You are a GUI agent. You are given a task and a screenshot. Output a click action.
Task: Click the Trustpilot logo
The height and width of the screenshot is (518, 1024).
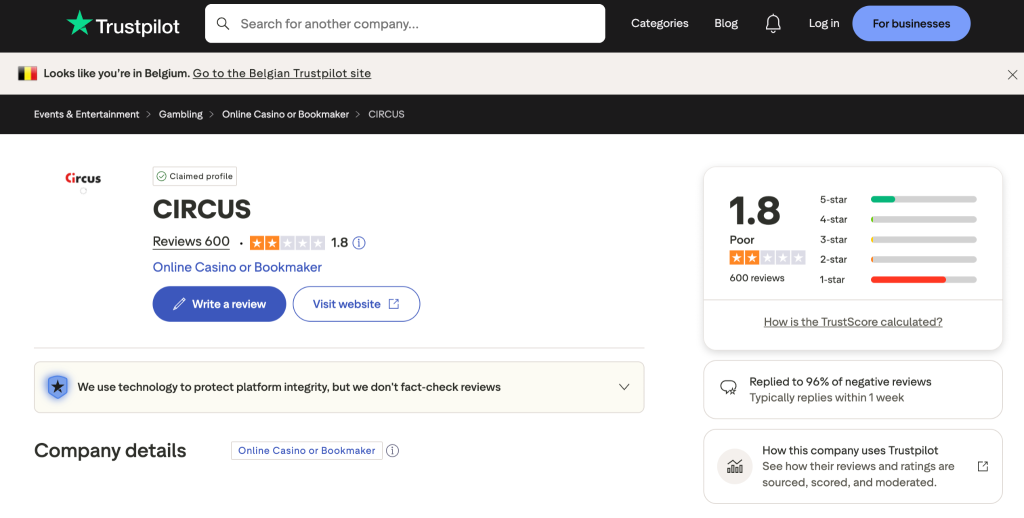[x=123, y=24]
